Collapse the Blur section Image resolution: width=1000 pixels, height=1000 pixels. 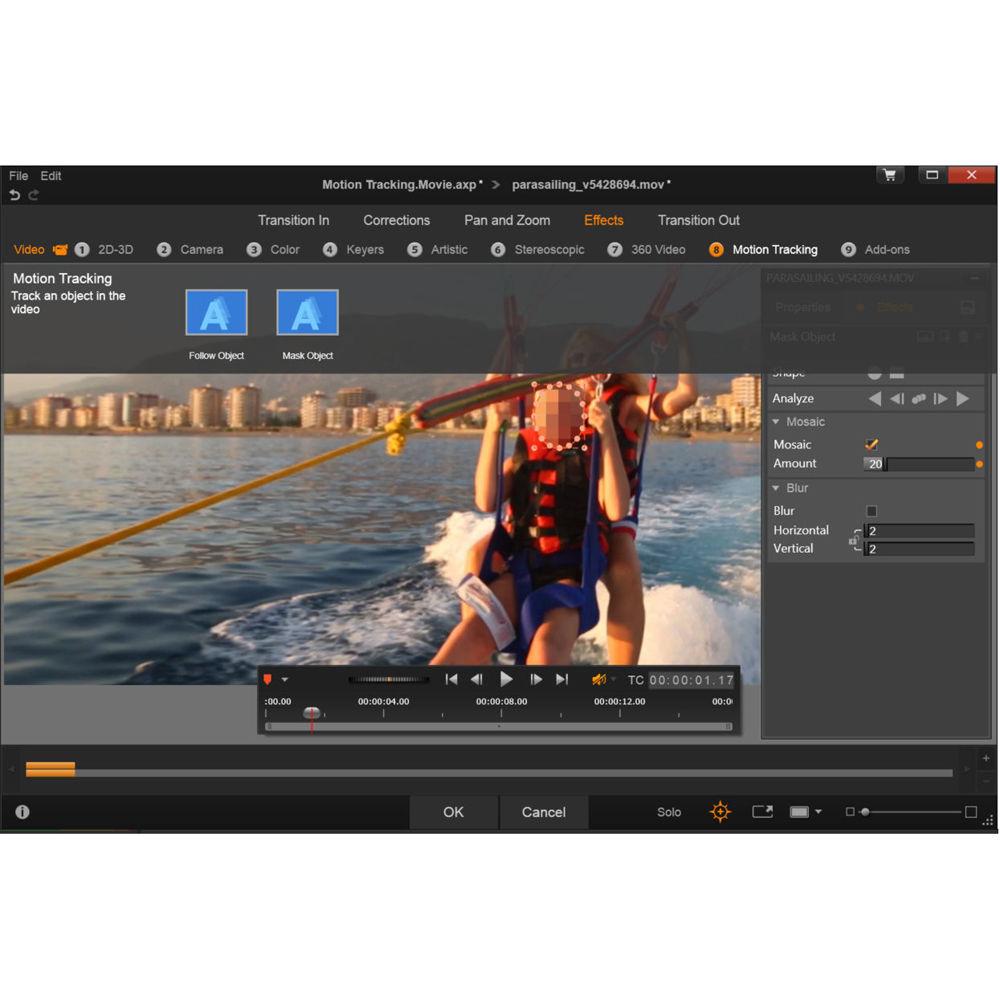(x=777, y=487)
